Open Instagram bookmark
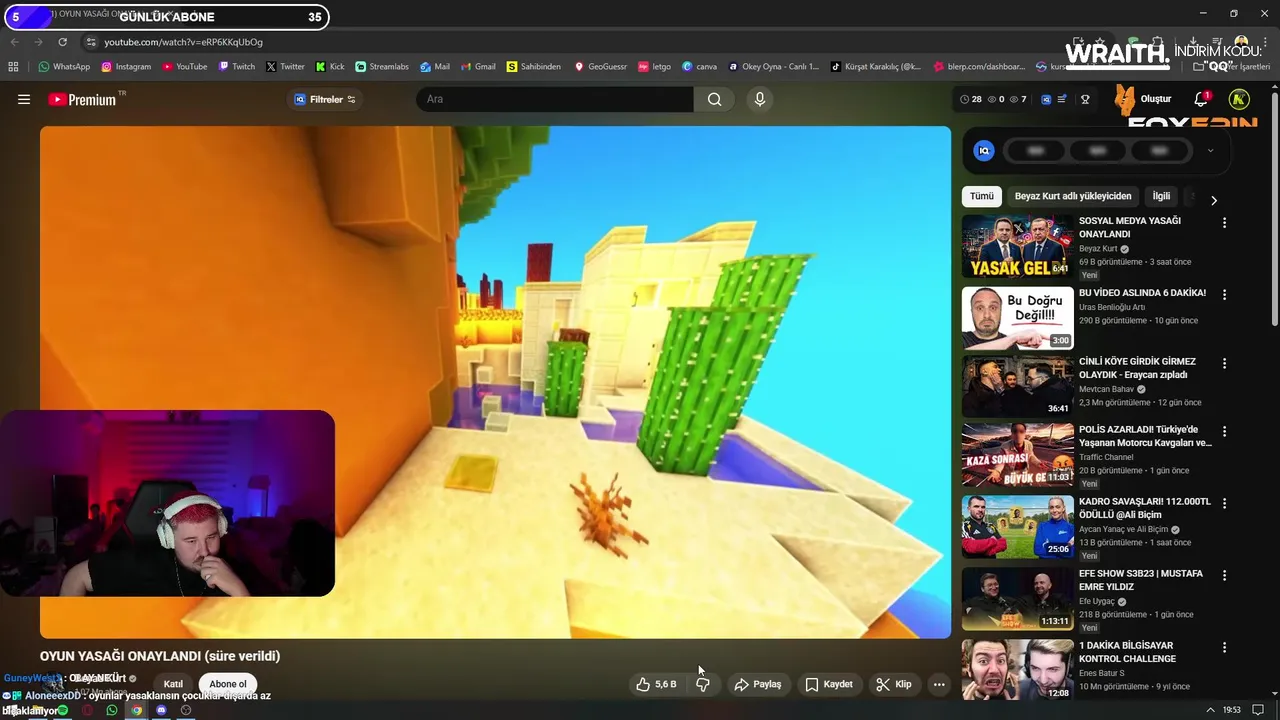This screenshot has height=720, width=1280. [125, 67]
